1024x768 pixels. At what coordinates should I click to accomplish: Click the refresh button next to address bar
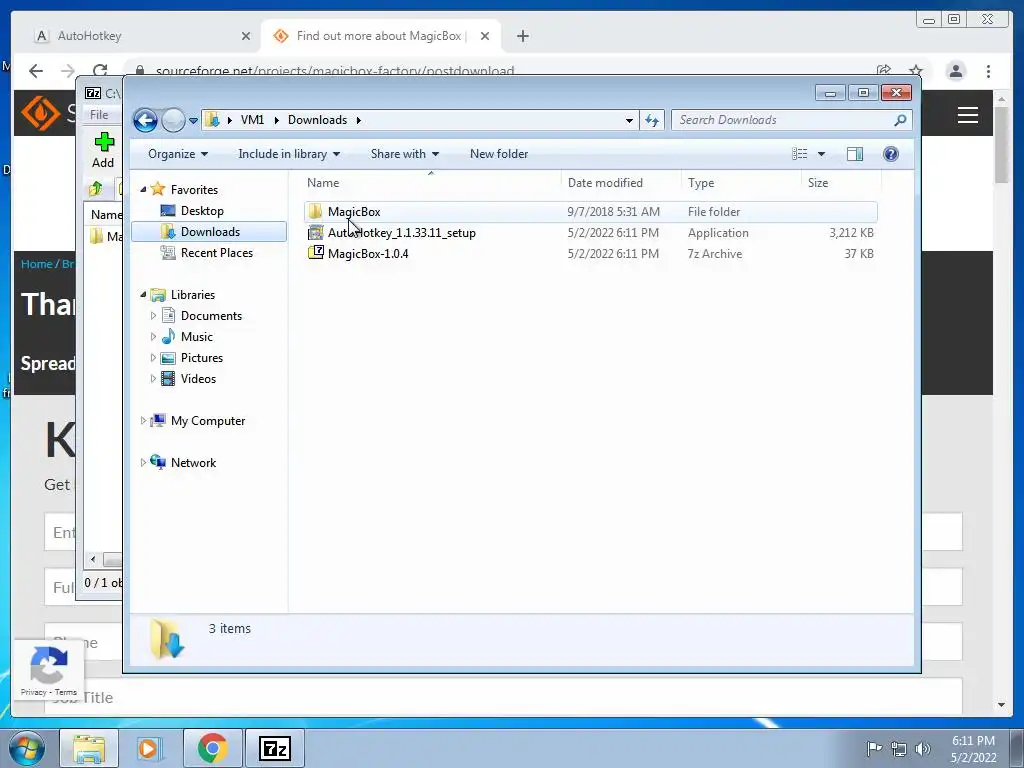(x=652, y=120)
